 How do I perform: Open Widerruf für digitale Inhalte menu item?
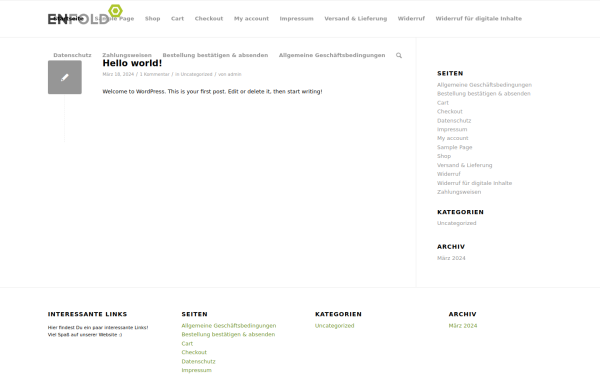coord(479,18)
